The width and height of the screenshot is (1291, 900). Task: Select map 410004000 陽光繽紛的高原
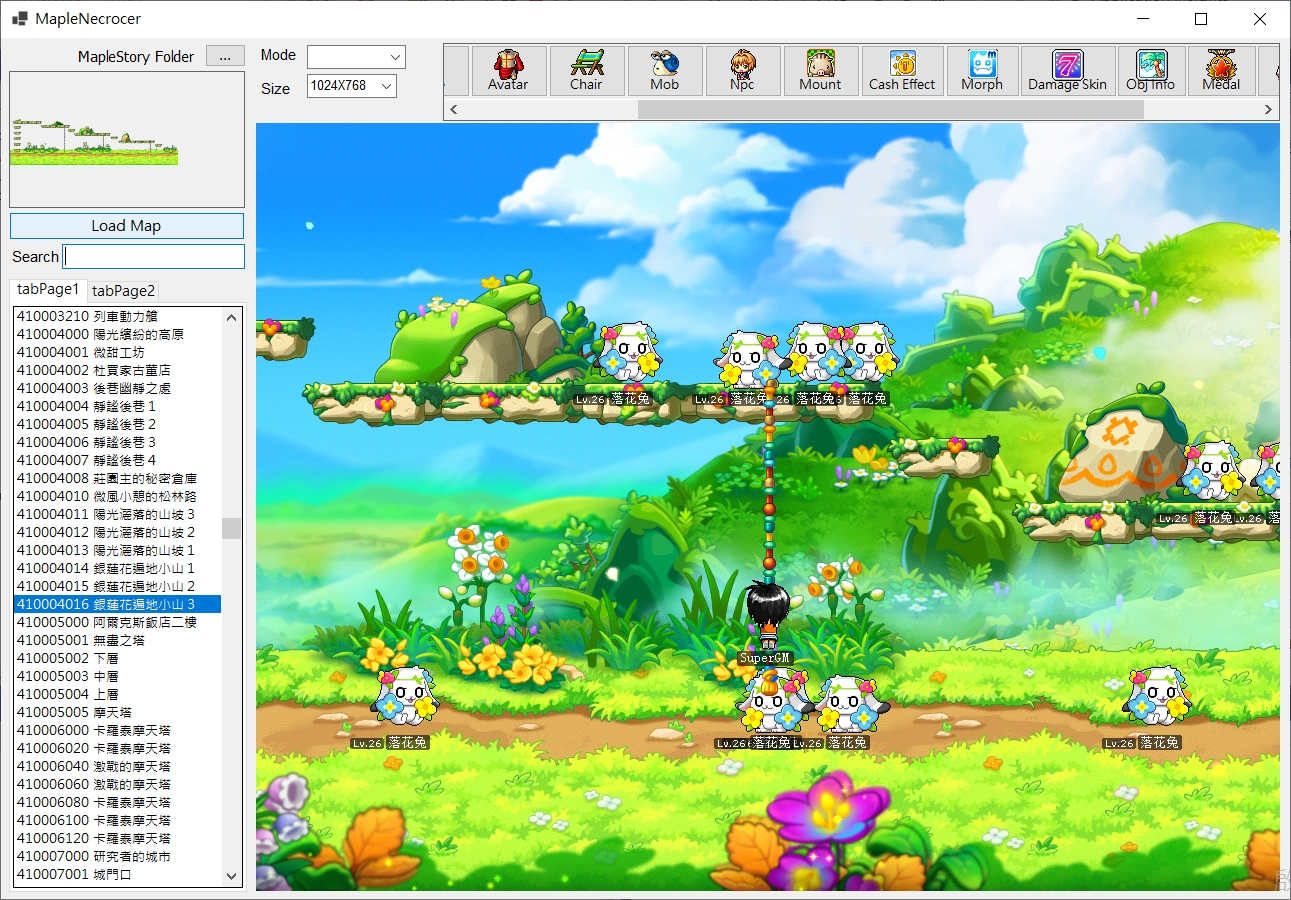(x=117, y=334)
